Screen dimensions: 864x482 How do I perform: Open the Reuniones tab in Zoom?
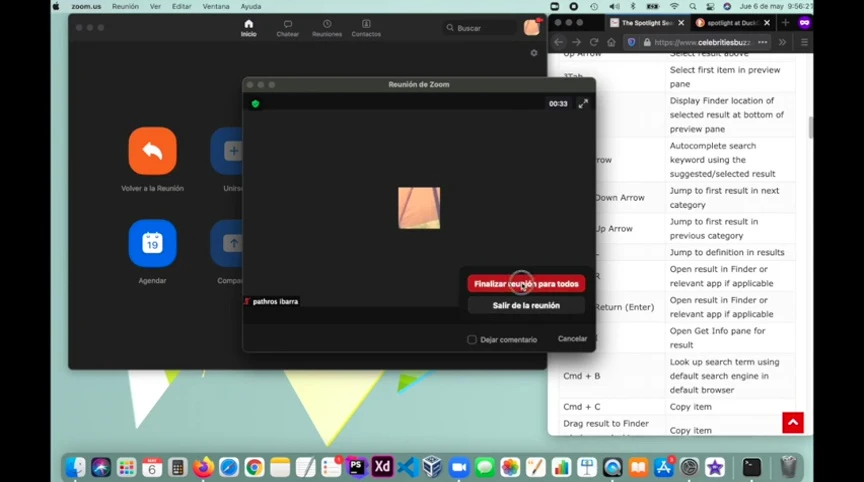pos(327,28)
